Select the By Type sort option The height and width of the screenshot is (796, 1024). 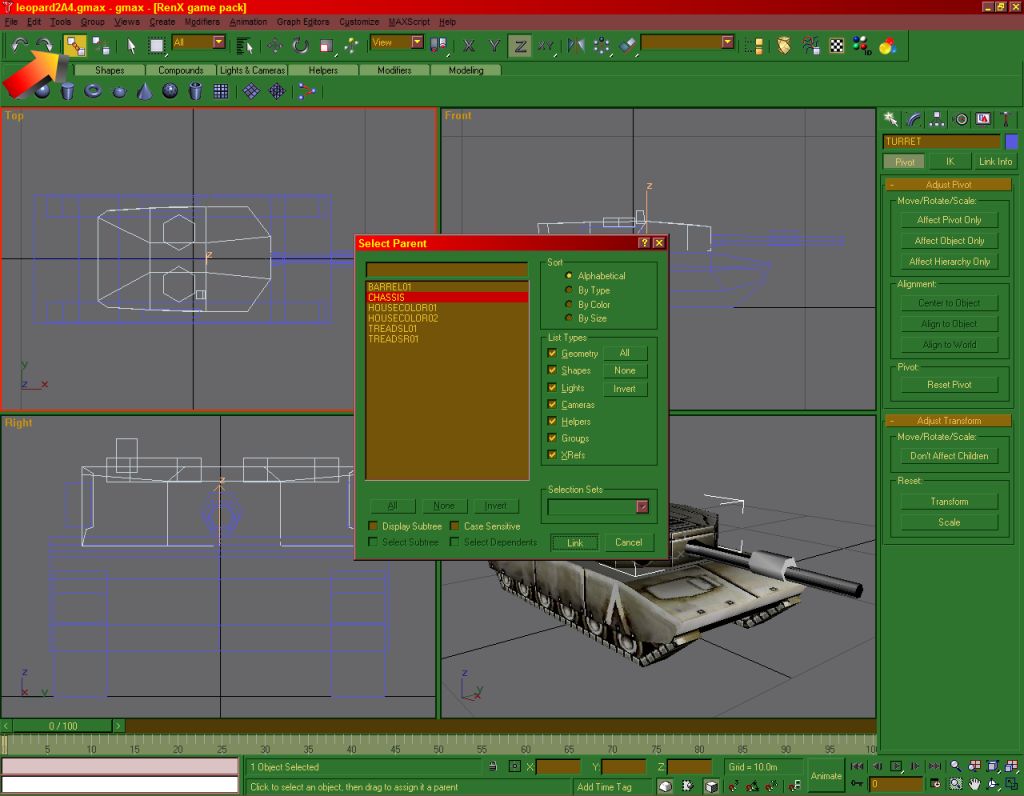click(569, 290)
